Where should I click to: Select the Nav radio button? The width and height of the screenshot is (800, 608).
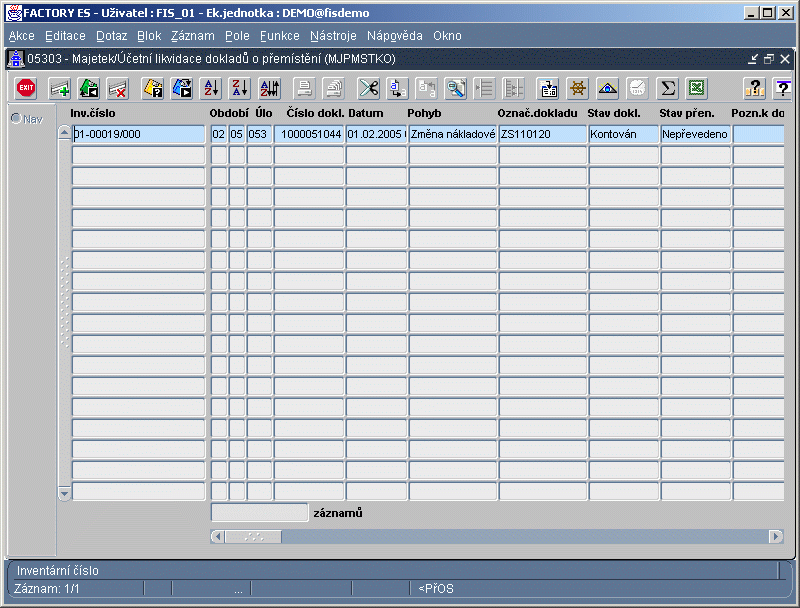[x=16, y=118]
